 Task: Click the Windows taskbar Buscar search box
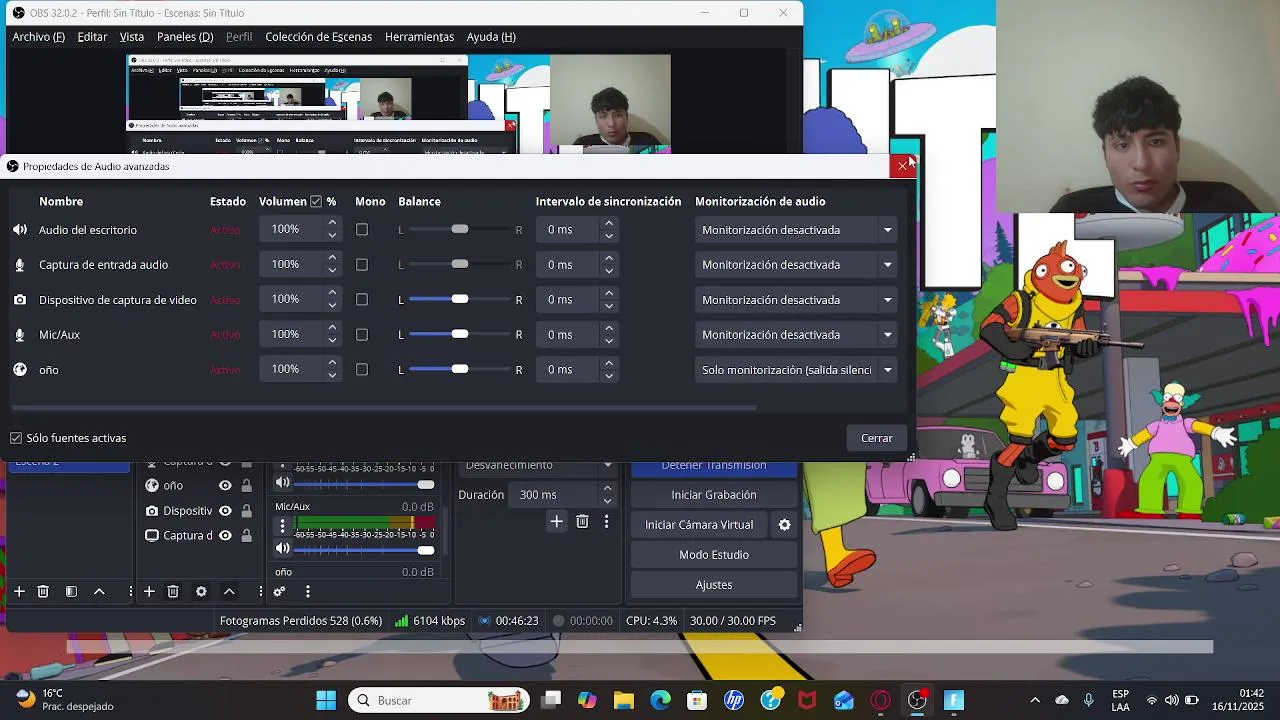439,701
